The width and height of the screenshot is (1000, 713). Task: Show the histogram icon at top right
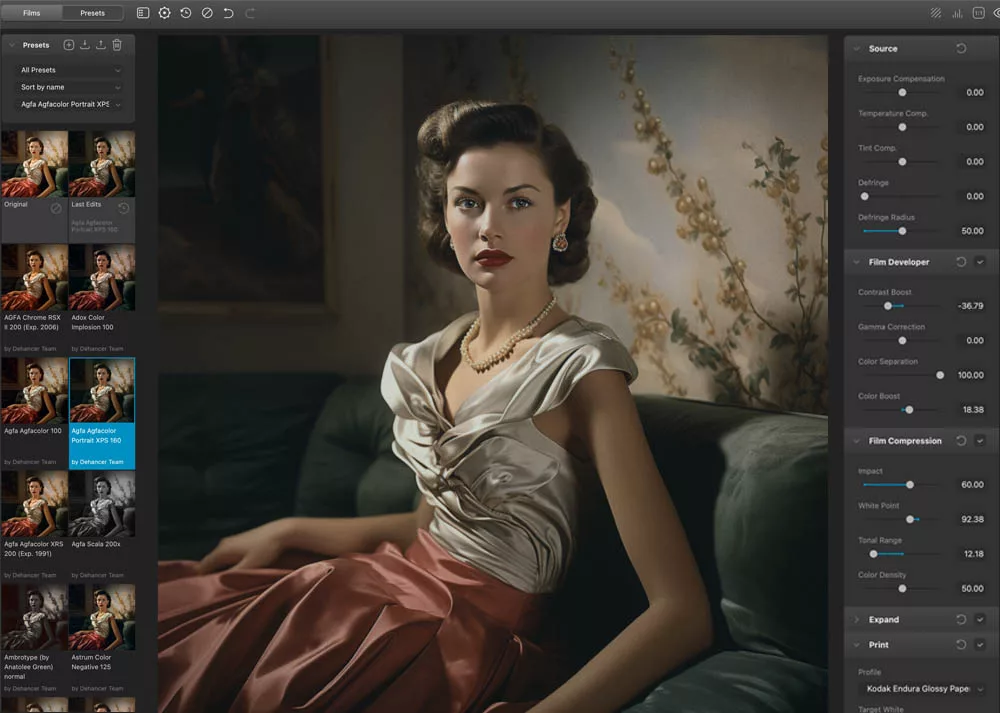(x=956, y=13)
